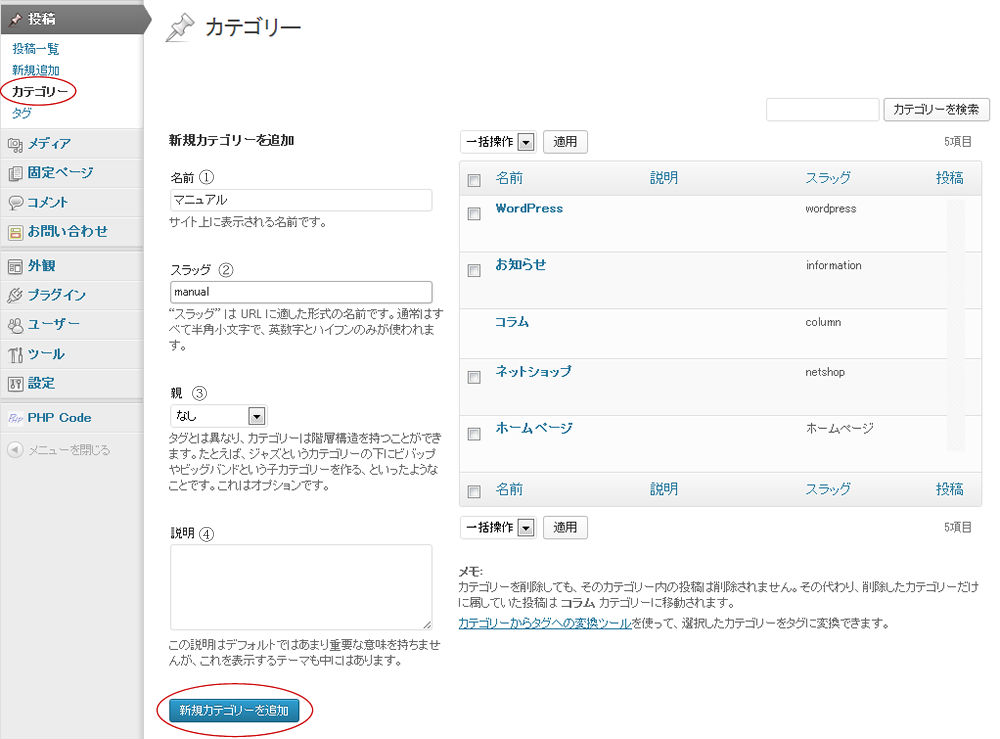Image resolution: width=1000 pixels, height=739 pixels.
Task: Open 新規追加 in the sidebar submenu
Action: (36, 70)
